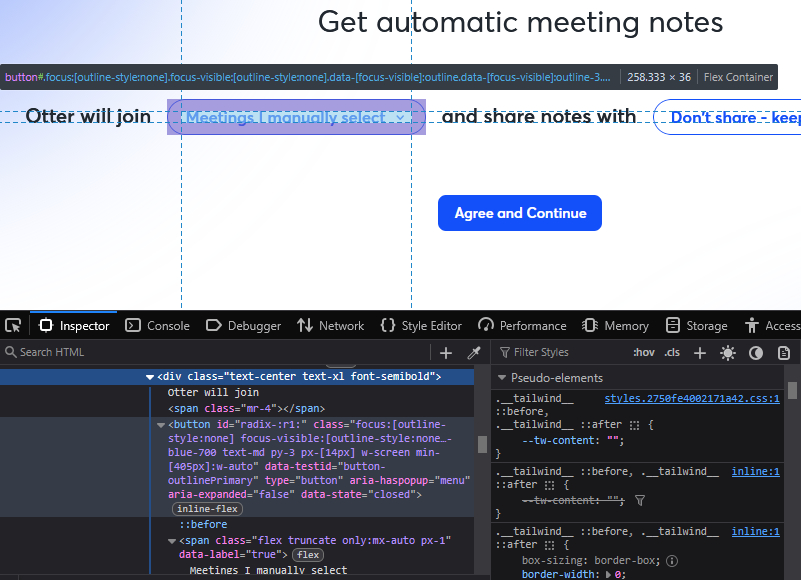Click the filter icon beside tw-content
Viewport: 801px width, 580px height.
point(640,500)
